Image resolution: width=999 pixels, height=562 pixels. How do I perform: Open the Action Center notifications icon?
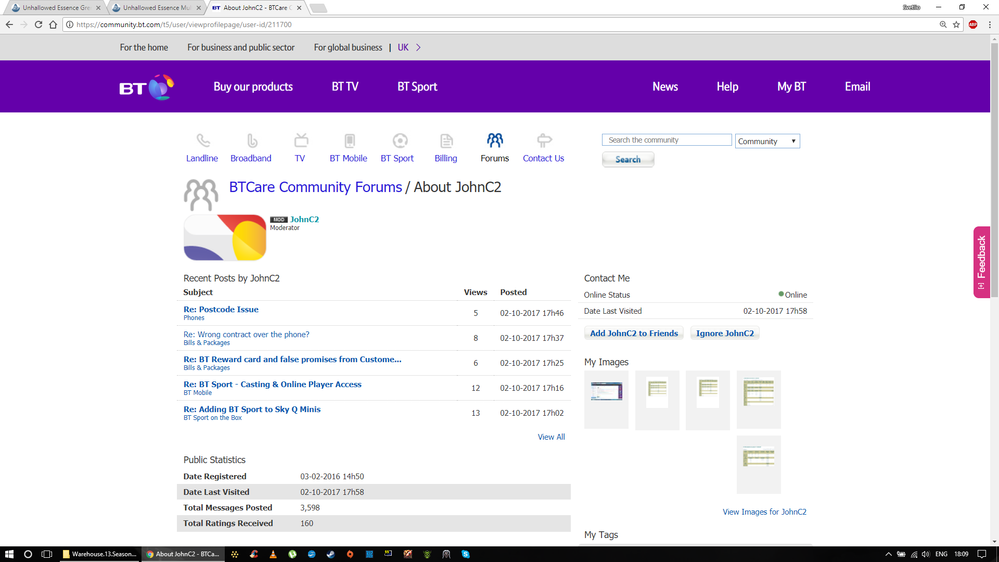click(982, 554)
